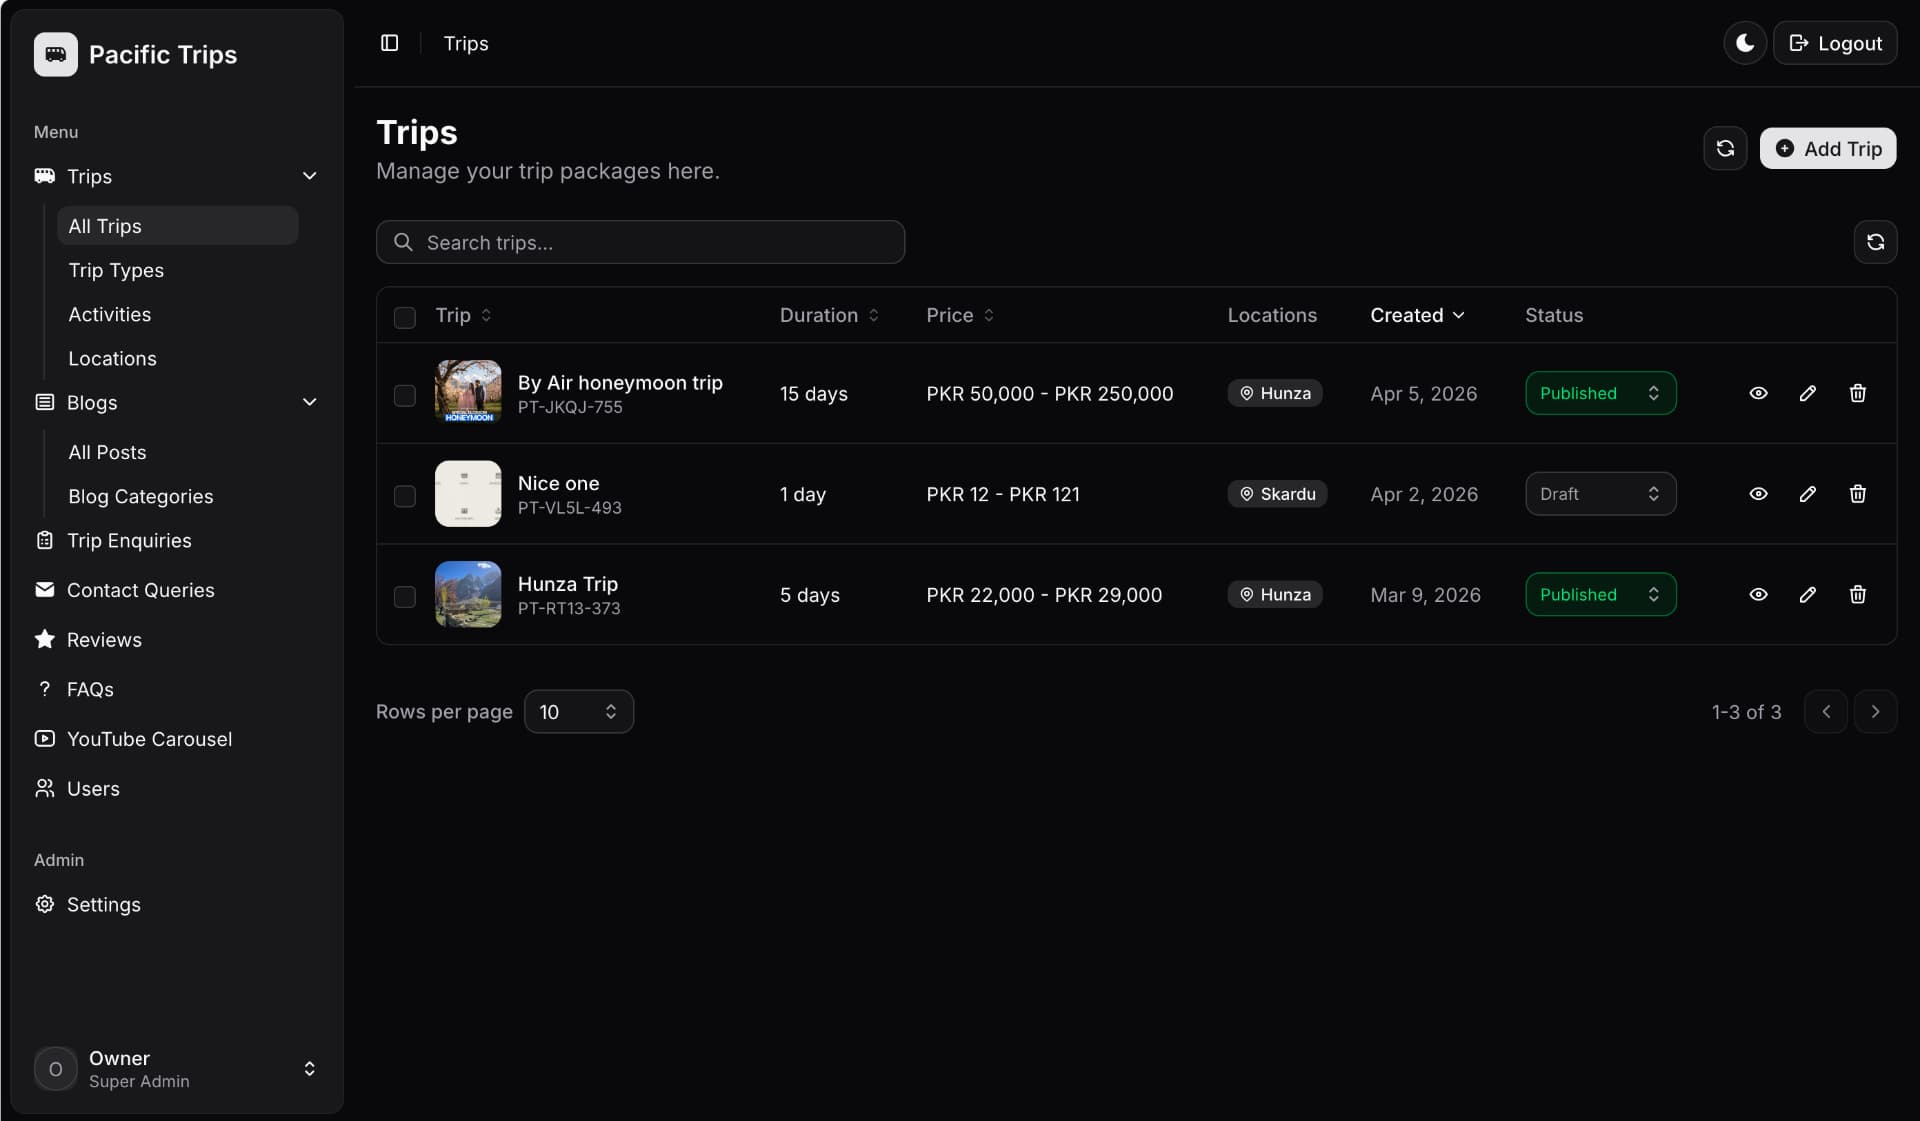The height and width of the screenshot is (1121, 1920).
Task: Click the Reviews star icon
Action: pos(45,639)
